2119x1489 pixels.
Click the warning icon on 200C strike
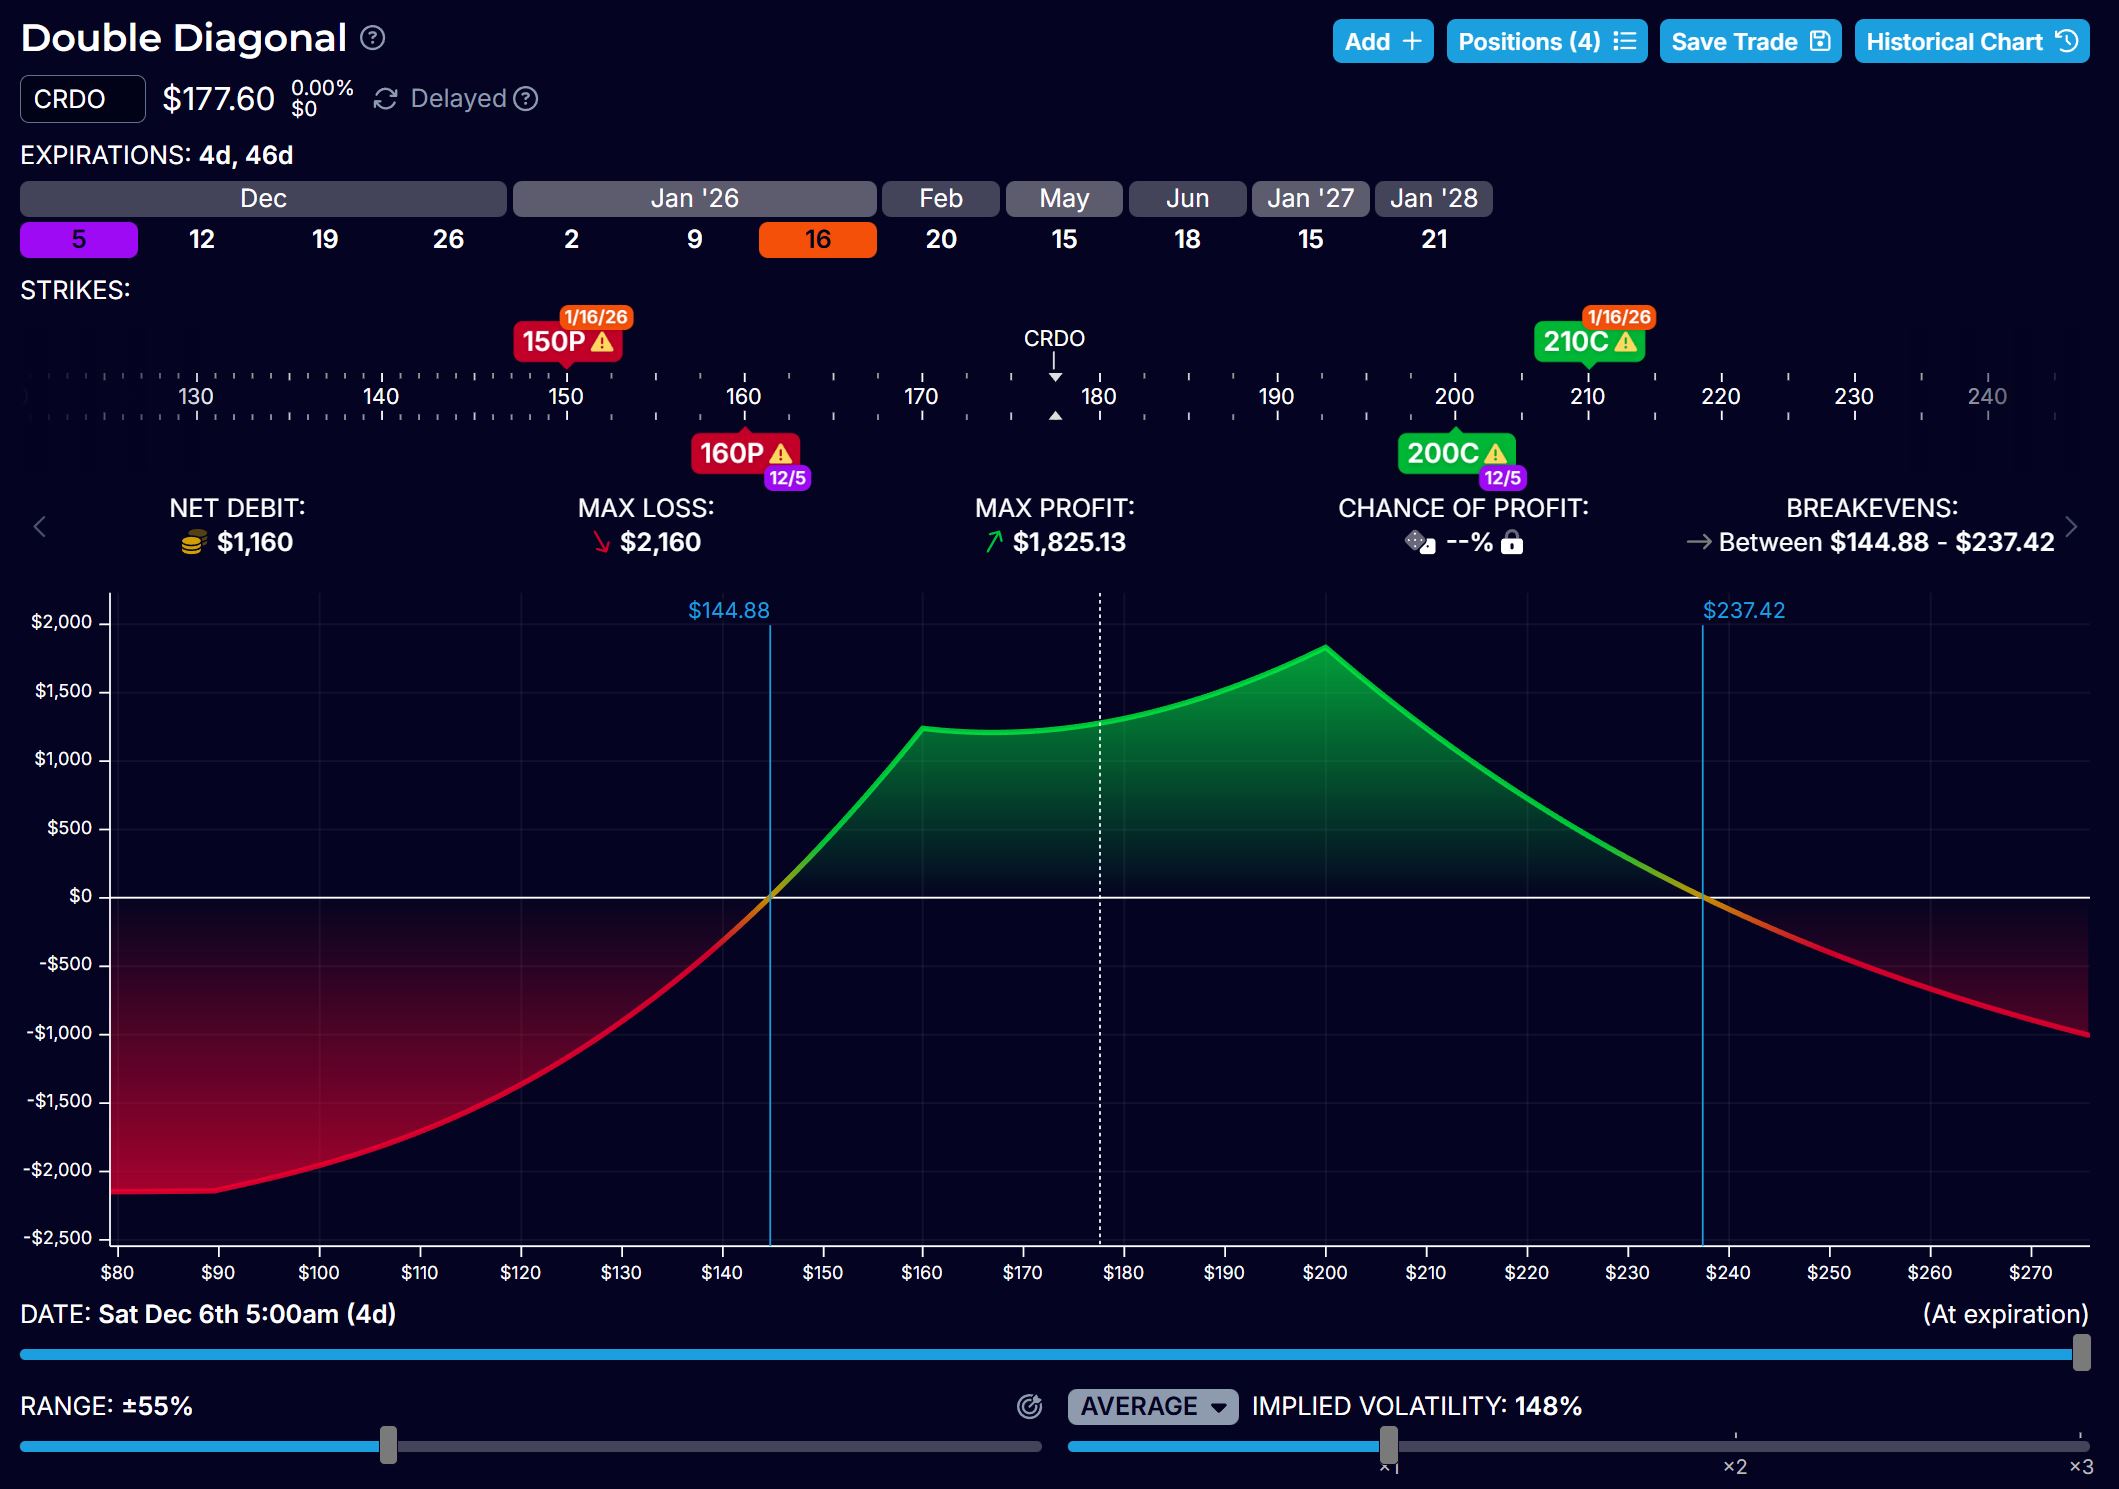pyautogui.click(x=1495, y=454)
